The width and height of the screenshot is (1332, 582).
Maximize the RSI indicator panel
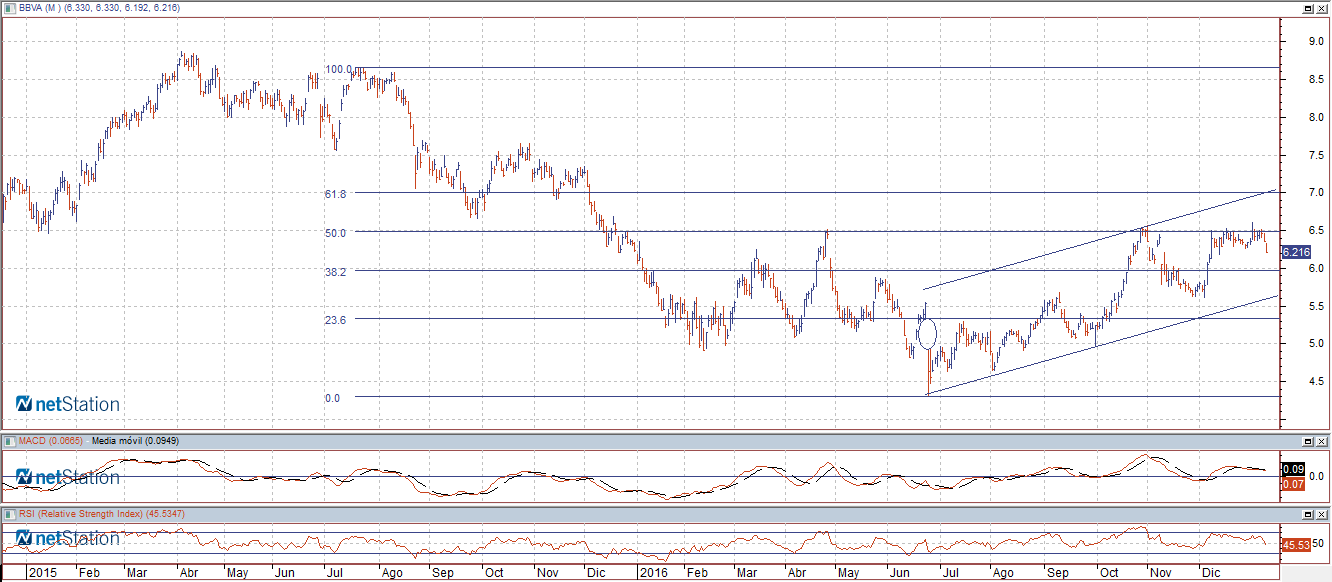point(1308,514)
